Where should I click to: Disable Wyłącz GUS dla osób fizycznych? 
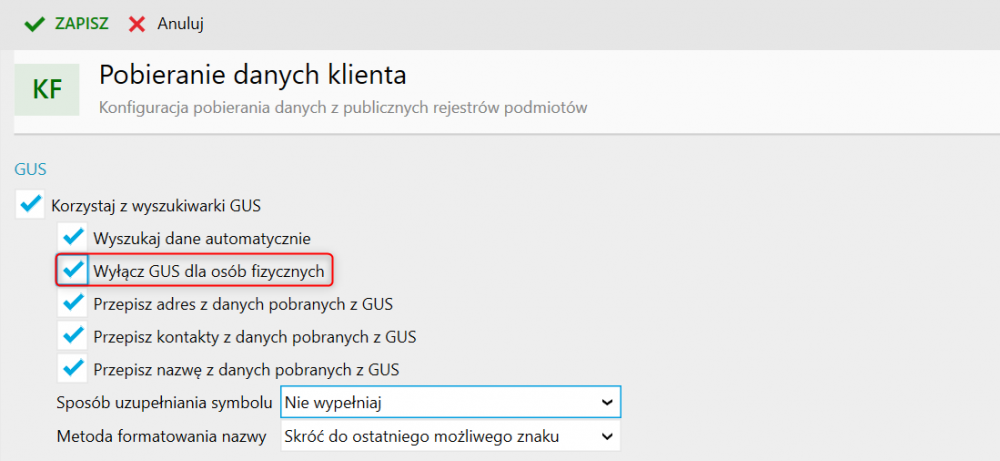(72, 270)
